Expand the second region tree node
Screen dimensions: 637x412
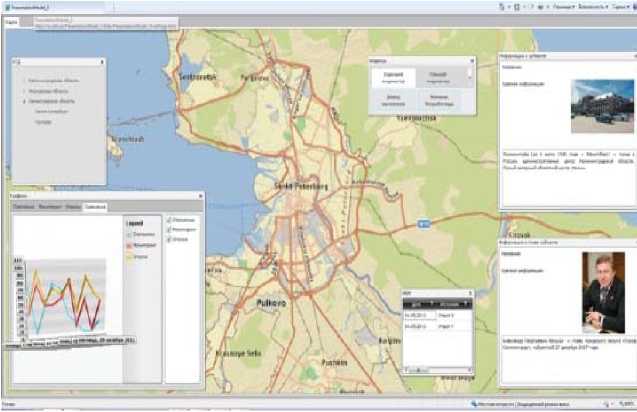pos(23,90)
